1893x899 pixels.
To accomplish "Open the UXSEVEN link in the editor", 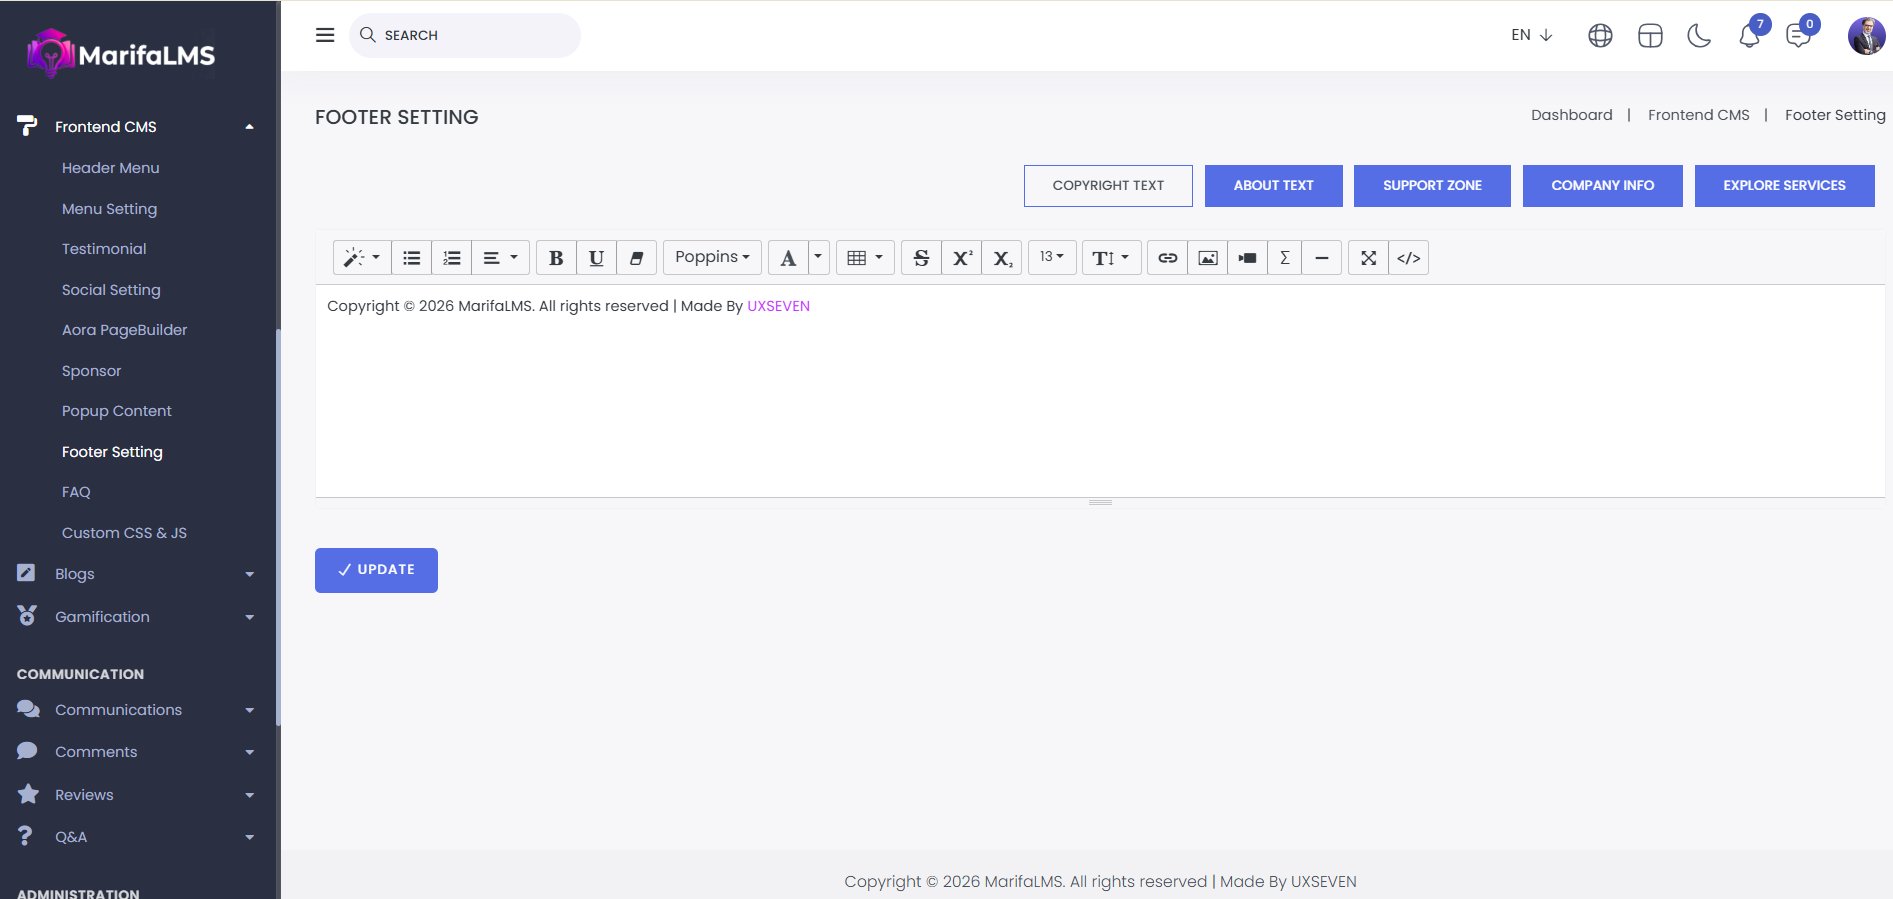I will 778,306.
